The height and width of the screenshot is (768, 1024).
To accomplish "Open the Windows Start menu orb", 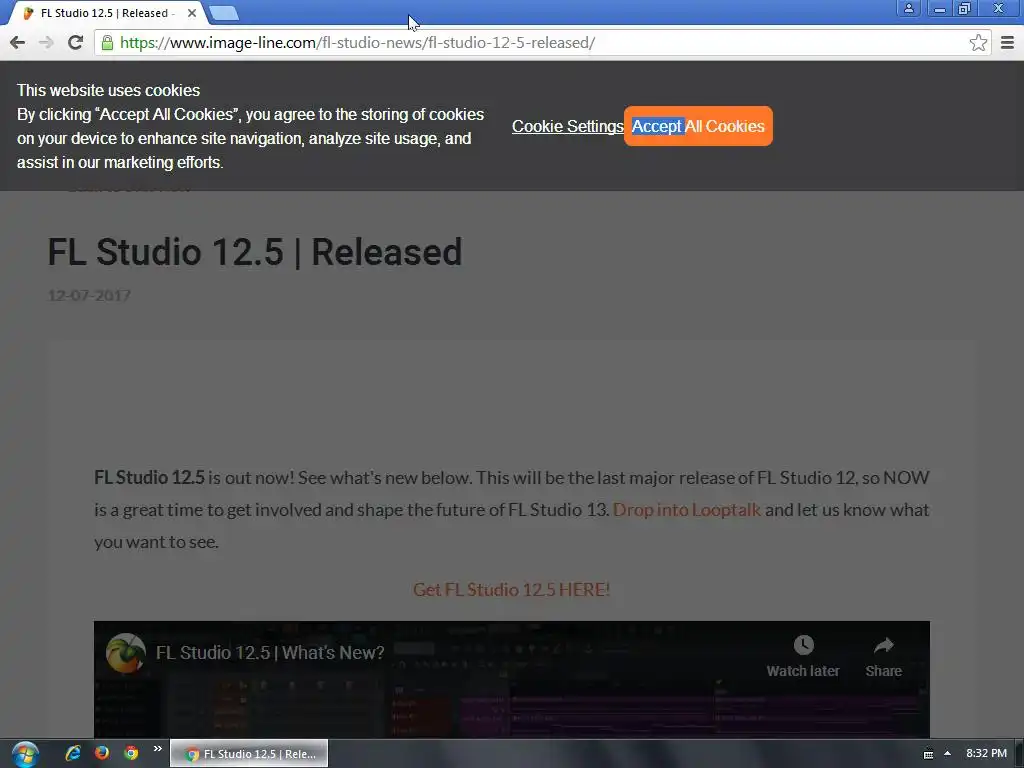I will click(x=25, y=754).
